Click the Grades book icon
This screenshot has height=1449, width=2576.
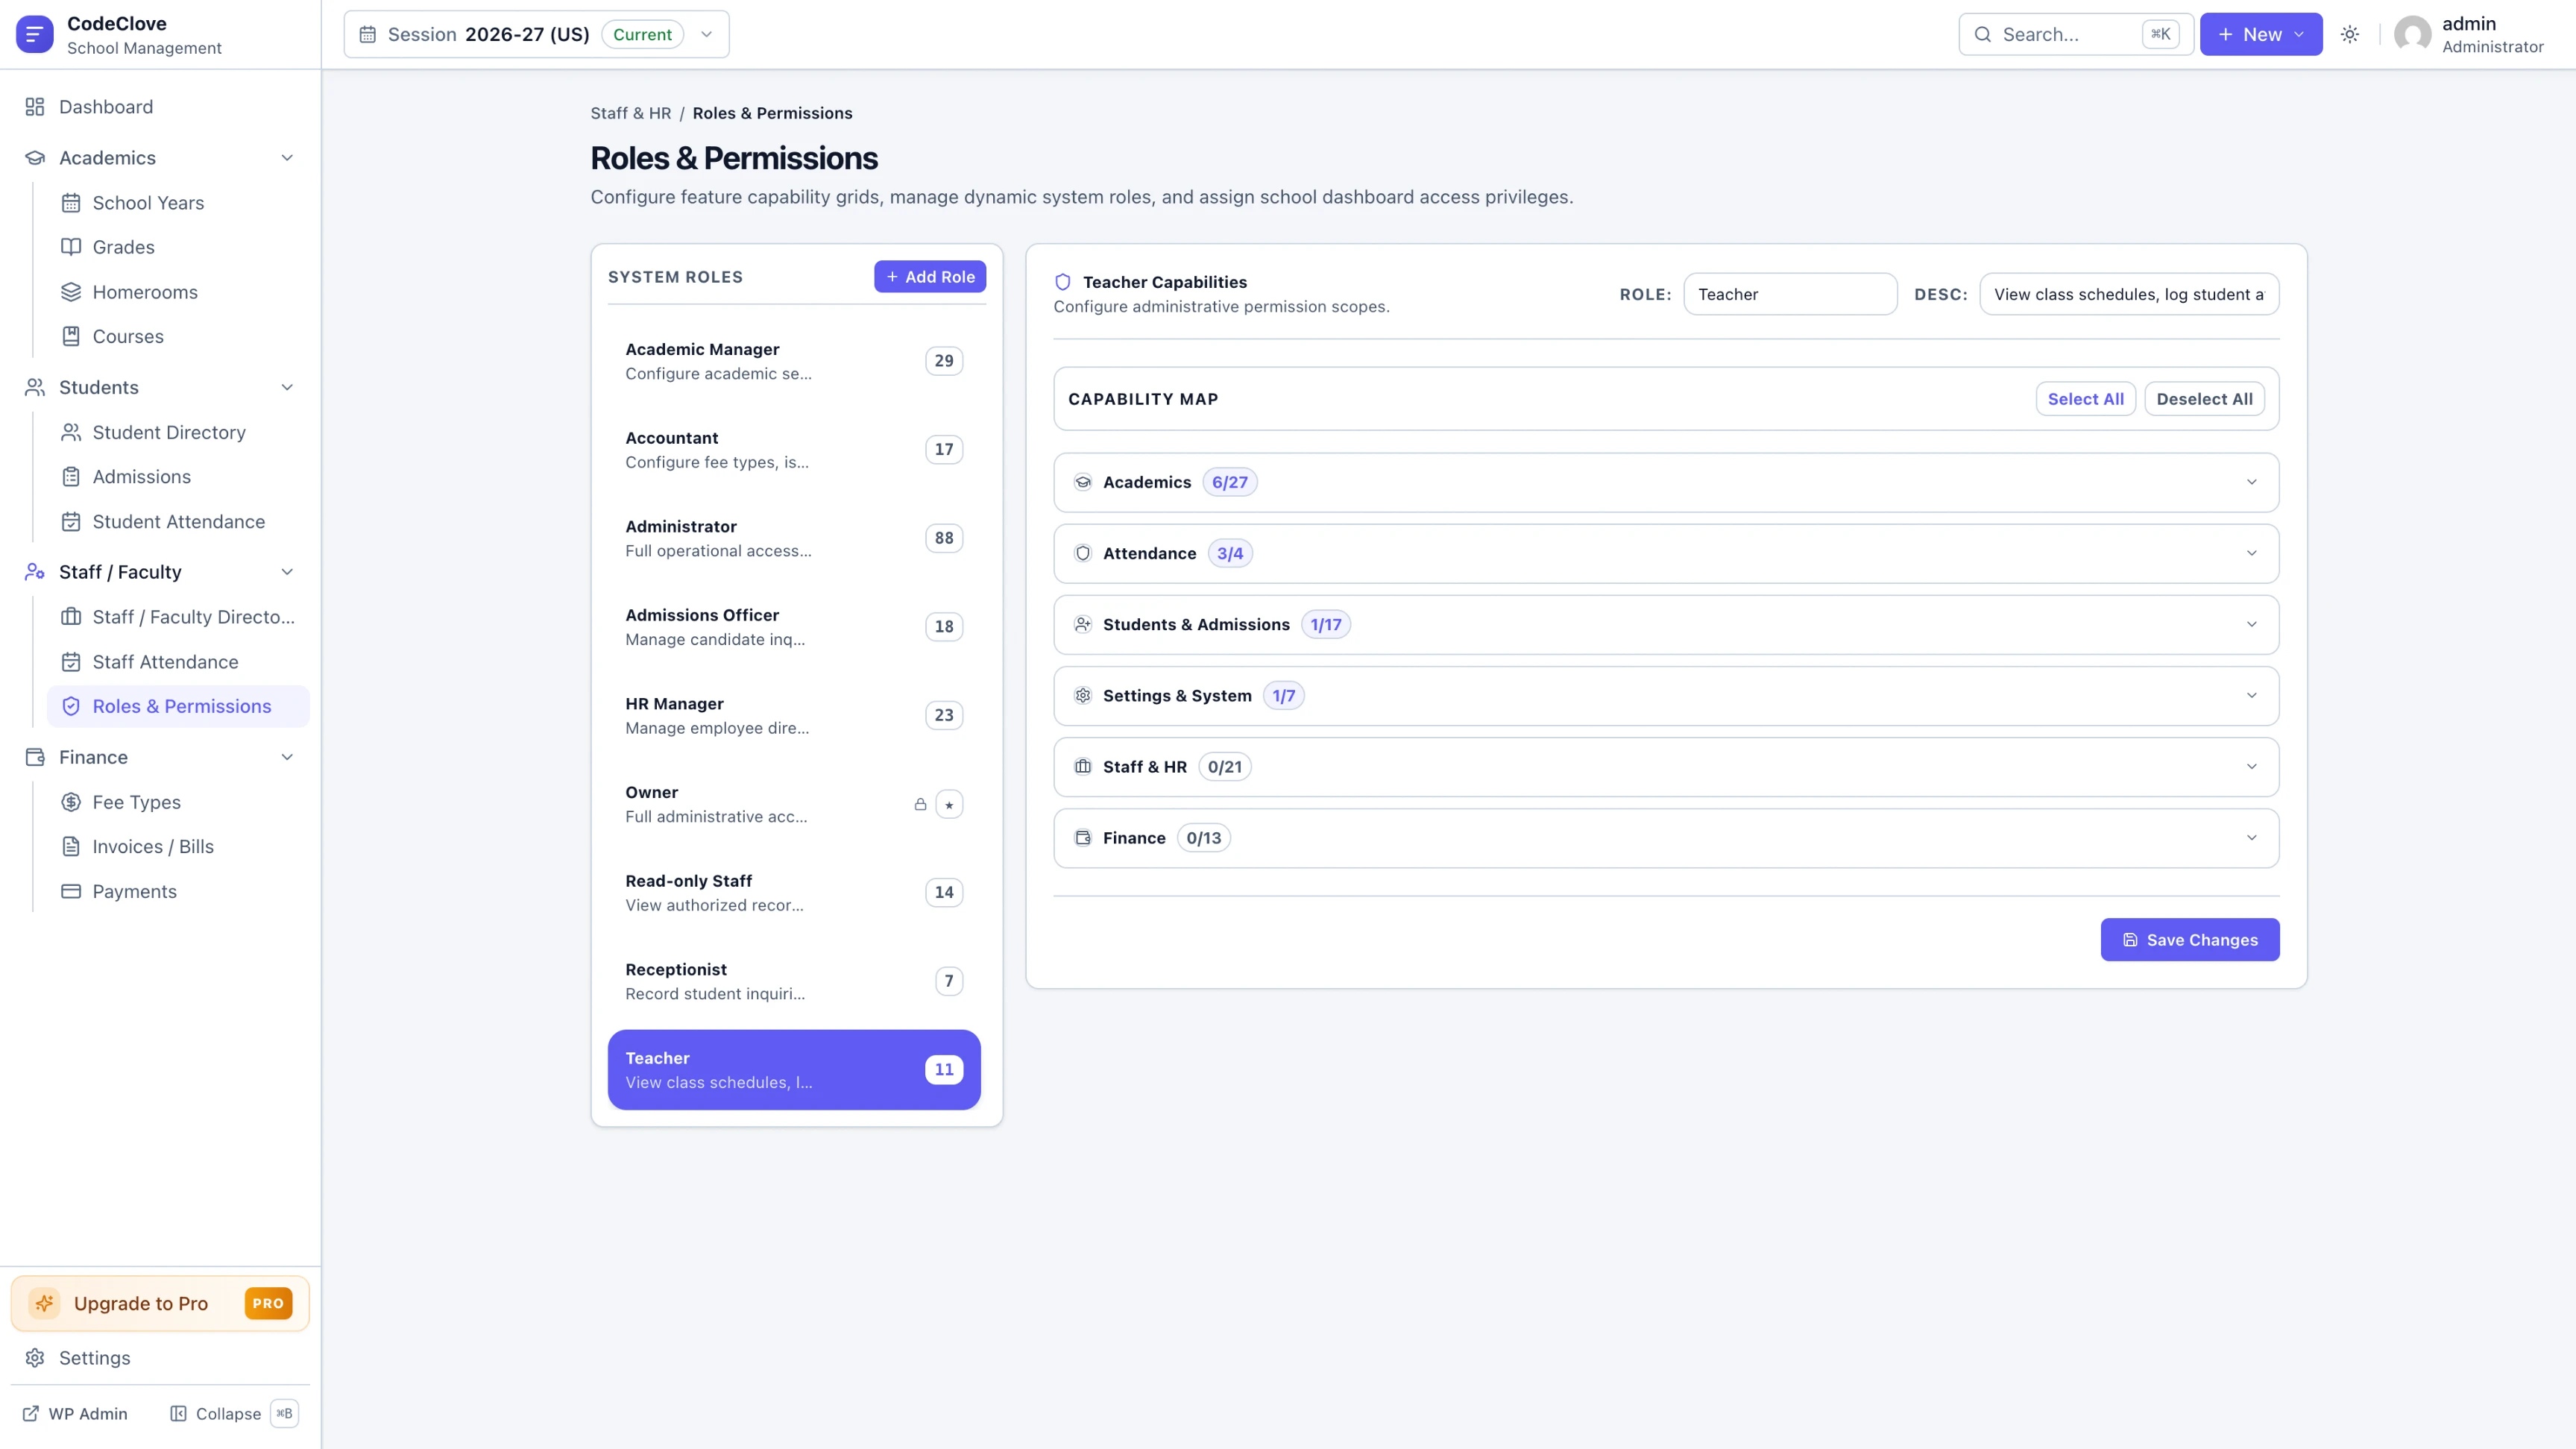click(x=71, y=247)
